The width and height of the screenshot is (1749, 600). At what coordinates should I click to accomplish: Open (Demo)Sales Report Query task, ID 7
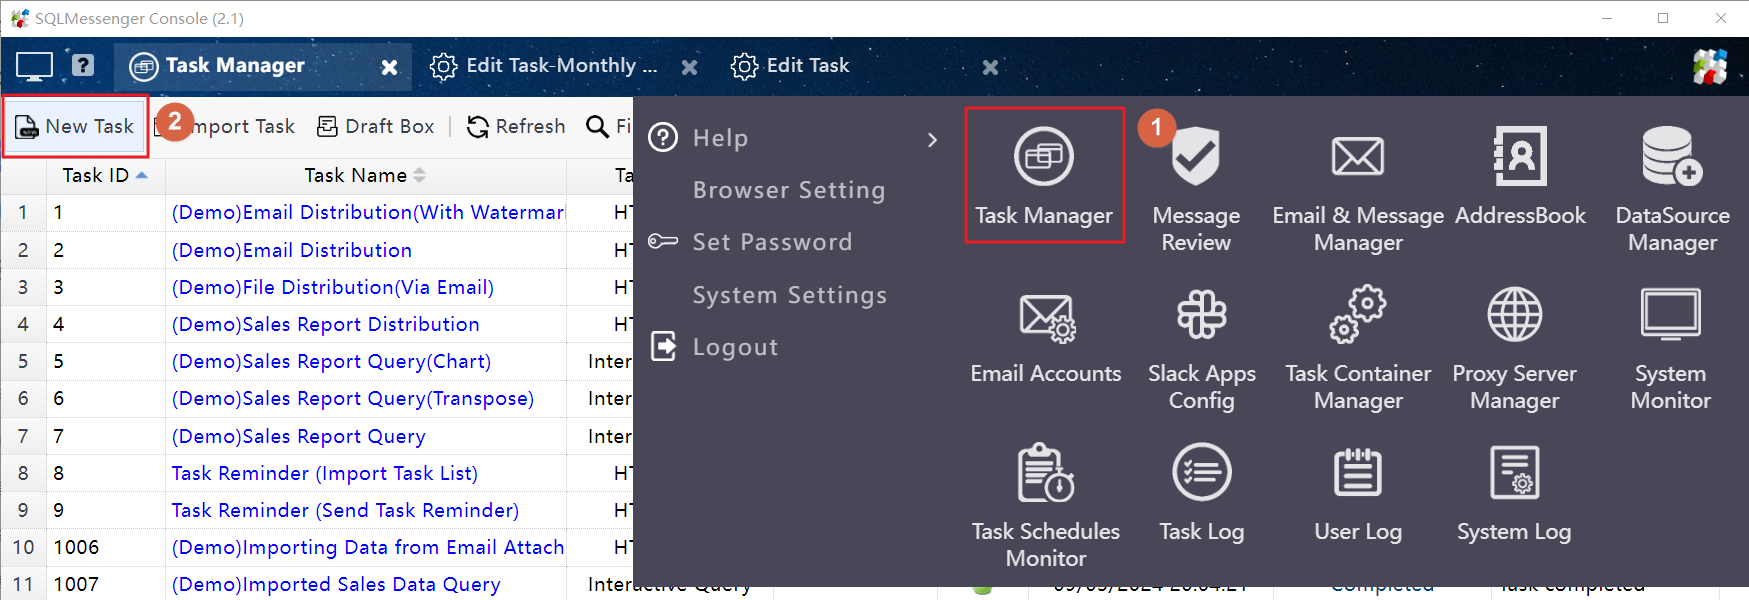[299, 436]
